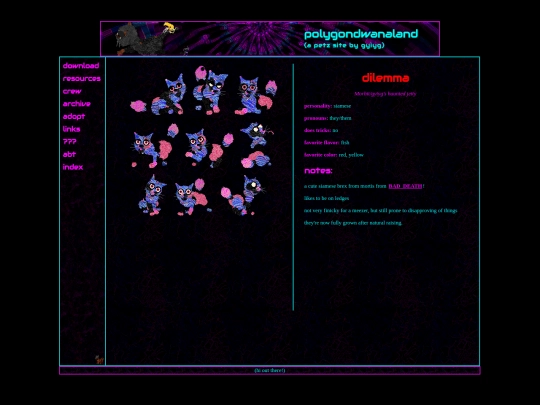
Task: Select the 'personality: siamese' line
Action: [327, 106]
